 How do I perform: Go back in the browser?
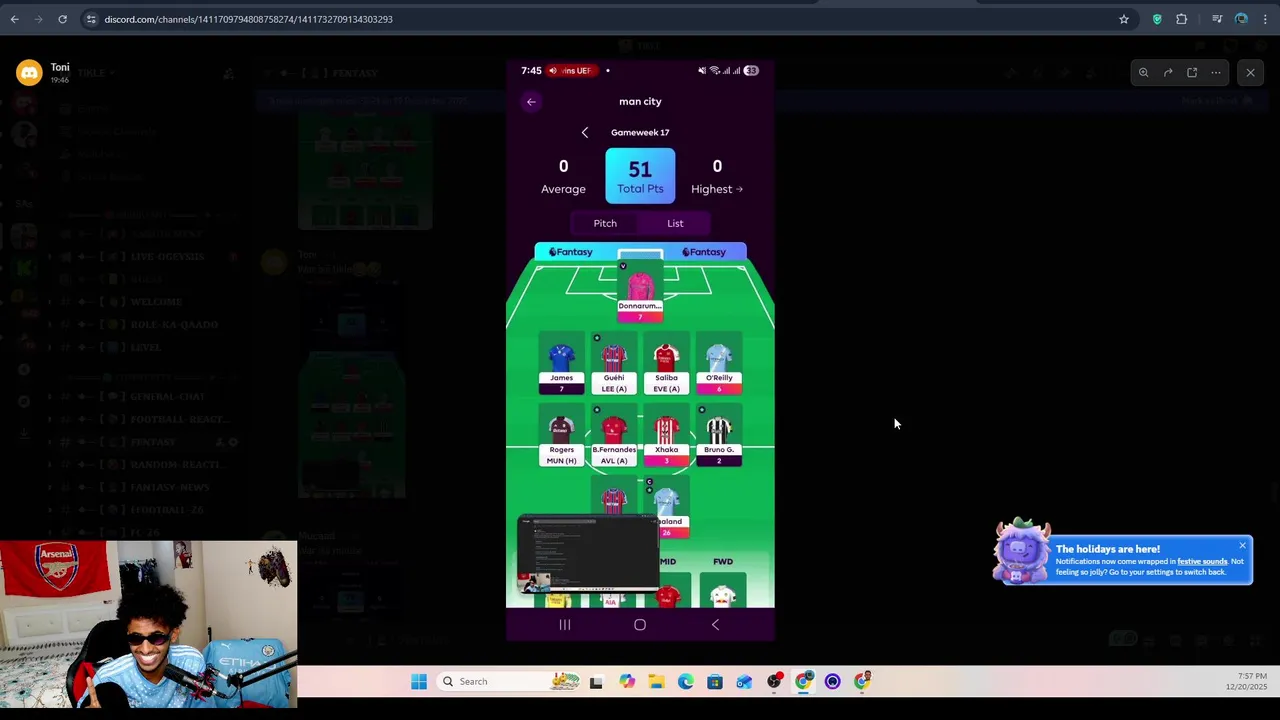tap(14, 19)
